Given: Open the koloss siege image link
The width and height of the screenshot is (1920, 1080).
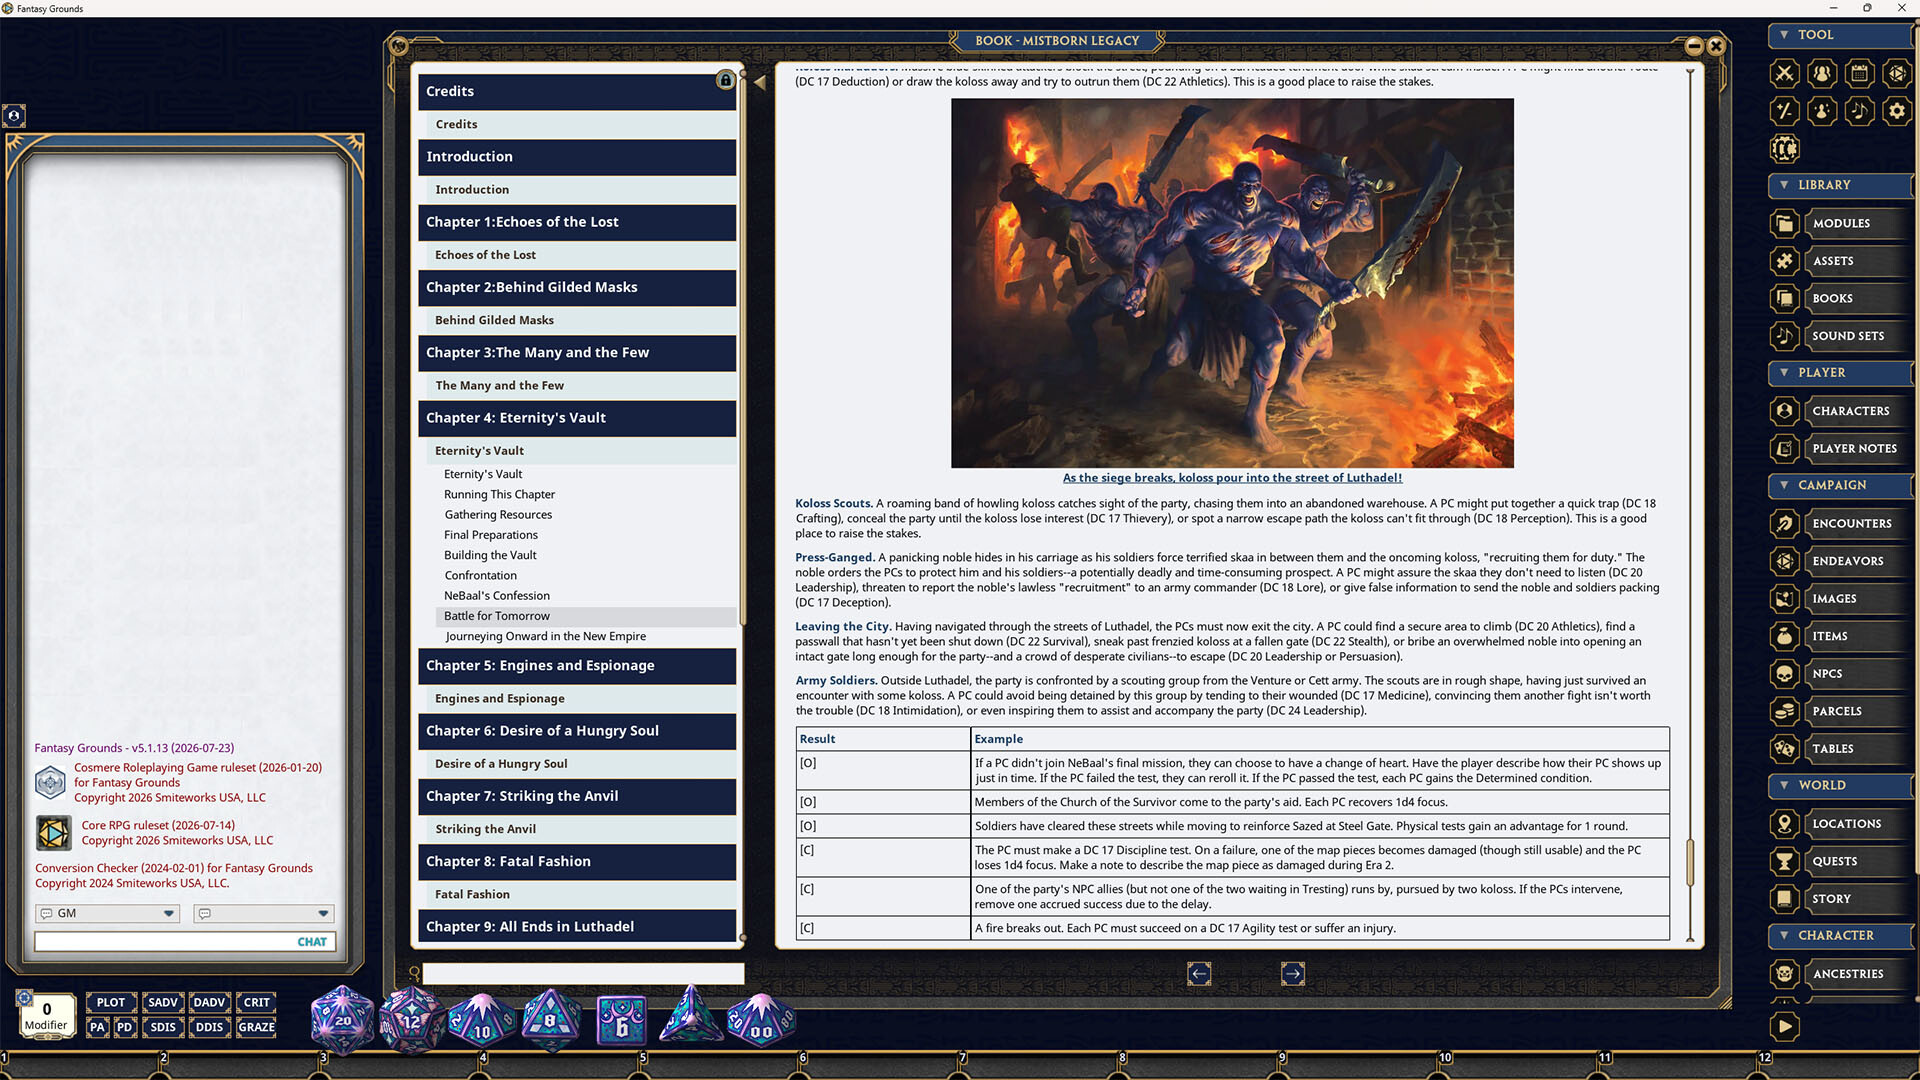Looking at the screenshot, I should click(x=1232, y=478).
